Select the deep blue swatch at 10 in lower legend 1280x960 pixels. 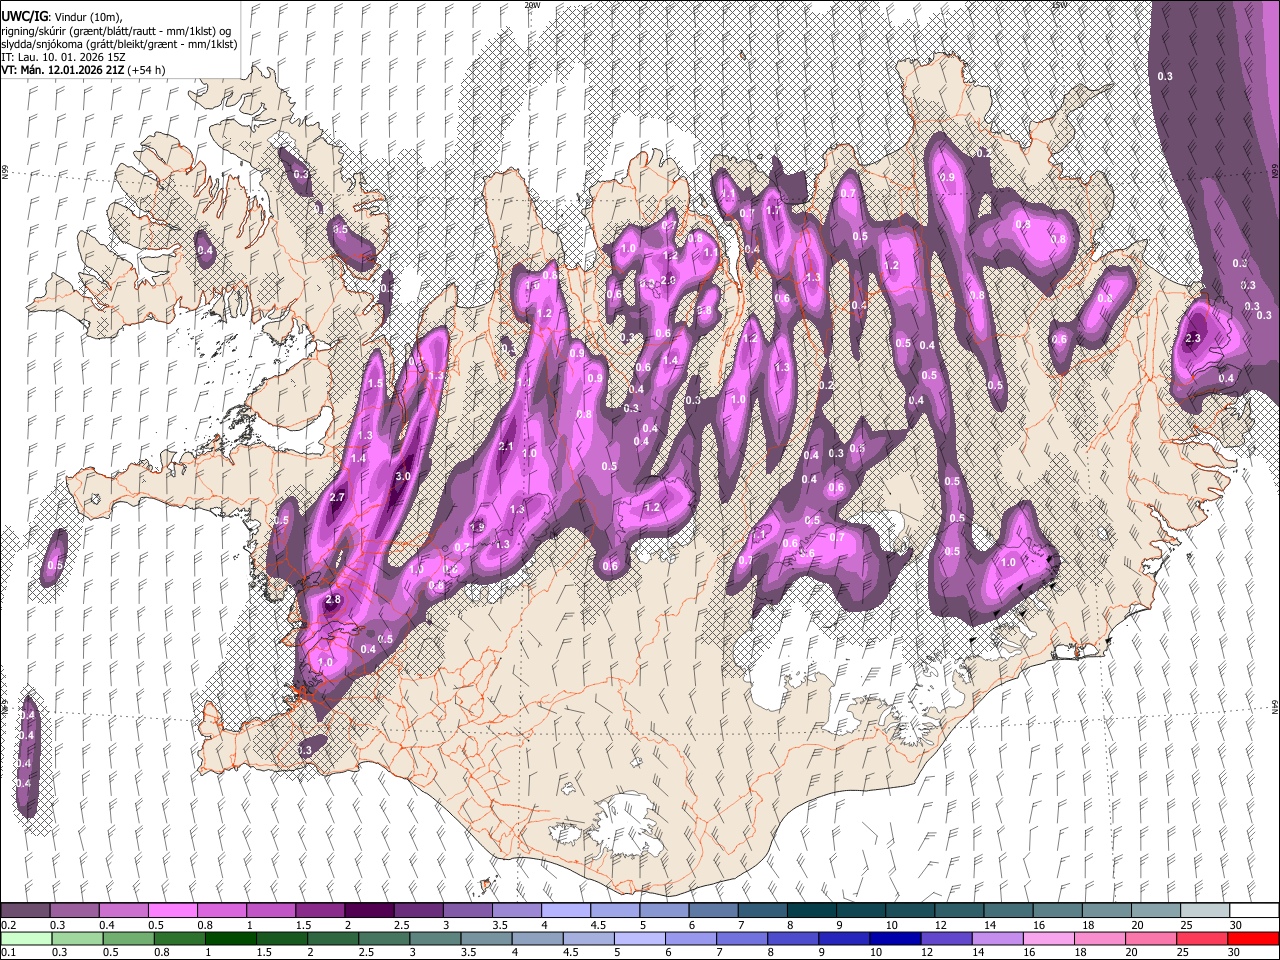coord(896,938)
